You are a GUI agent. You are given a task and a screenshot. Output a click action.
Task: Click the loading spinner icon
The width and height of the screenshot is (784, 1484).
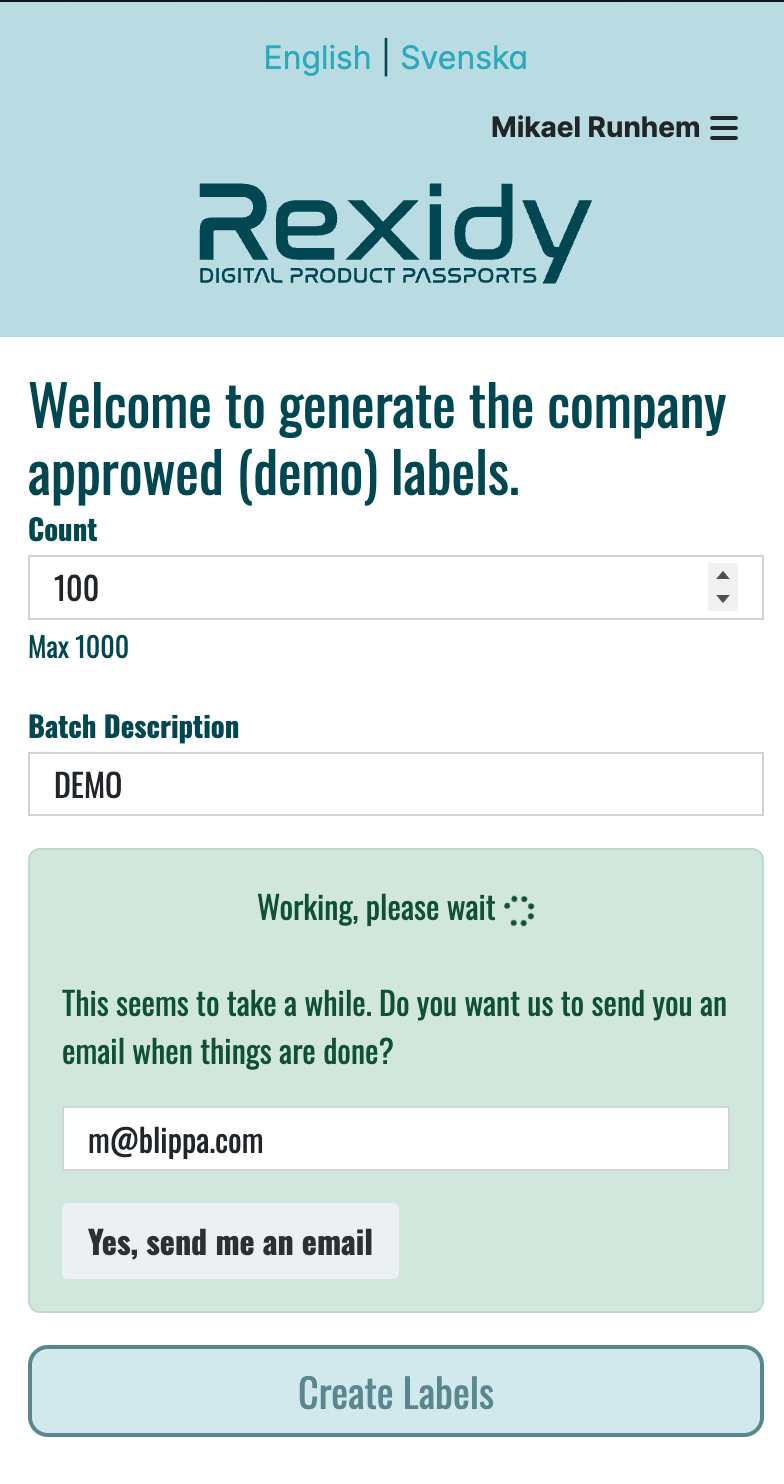(x=520, y=910)
